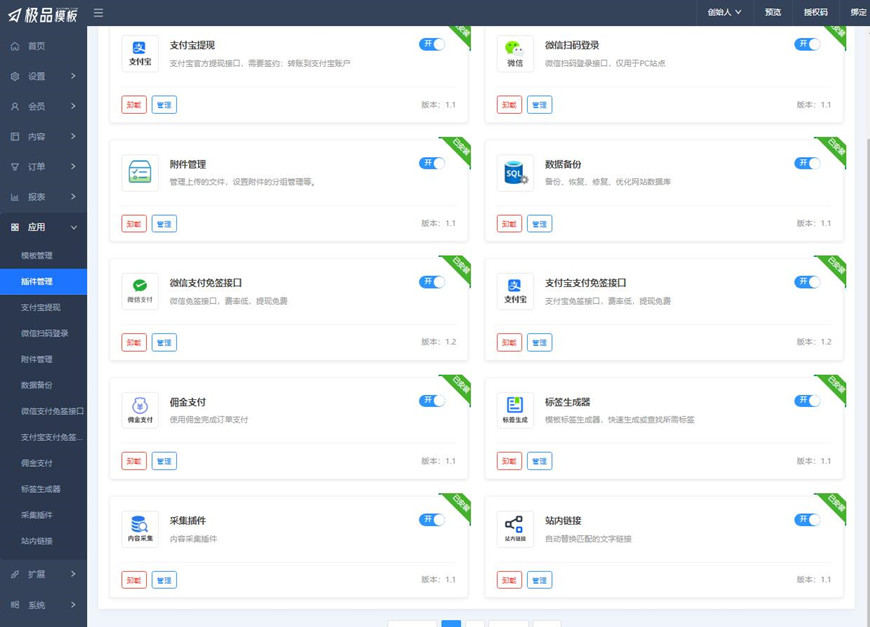The height and width of the screenshot is (627, 870).
Task: Click 管理 for the 附件管理 plugin
Action: 164,224
